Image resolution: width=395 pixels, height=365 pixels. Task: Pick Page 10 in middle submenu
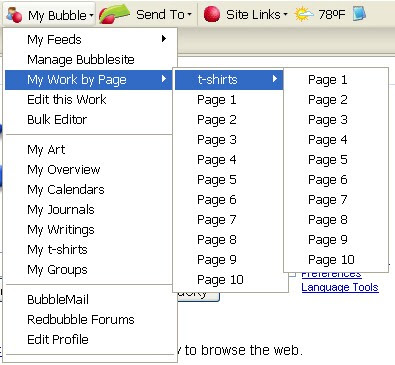click(x=229, y=280)
